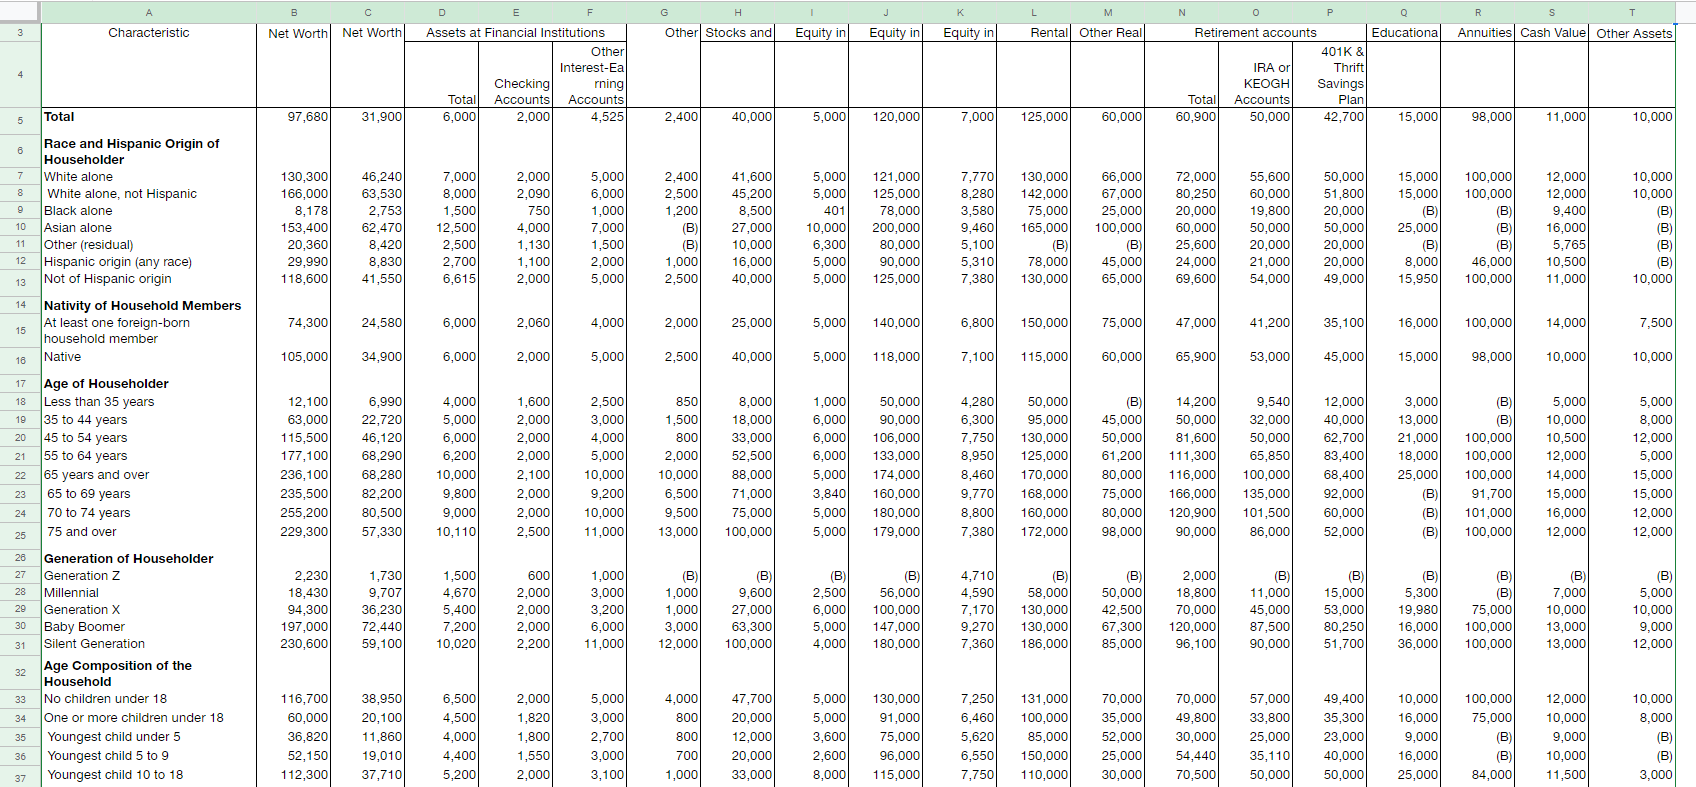Select the 'Less than 35 years' cell
Viewport: 1696px width, 787px height.
[x=149, y=402]
